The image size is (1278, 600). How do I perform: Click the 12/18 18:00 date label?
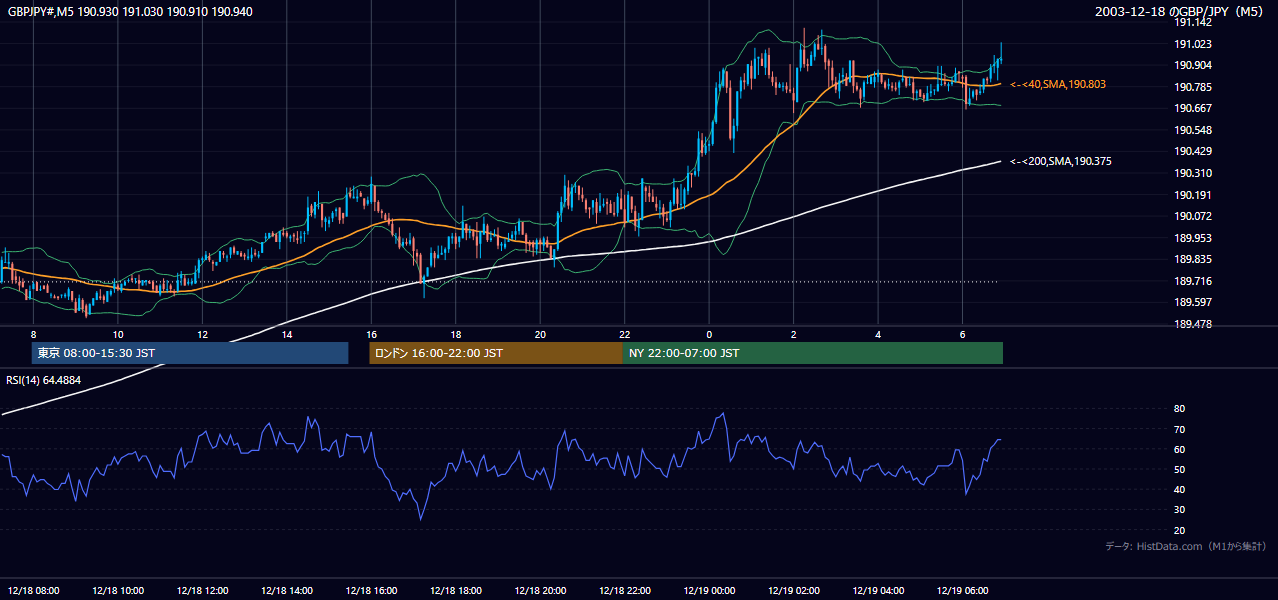tap(456, 590)
